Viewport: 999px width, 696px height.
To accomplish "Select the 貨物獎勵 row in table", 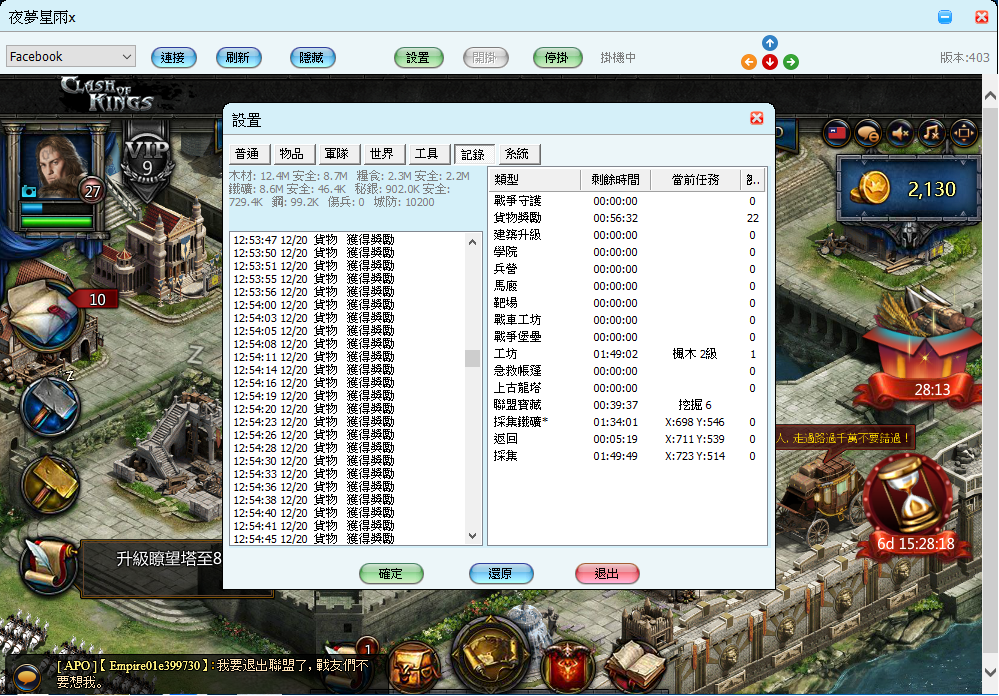I will tap(627, 218).
